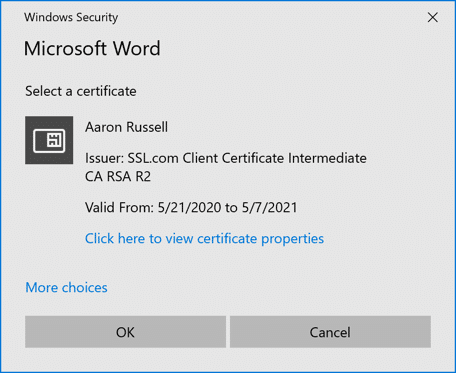Expand More choices link
The height and width of the screenshot is (373, 456).
pyautogui.click(x=66, y=287)
